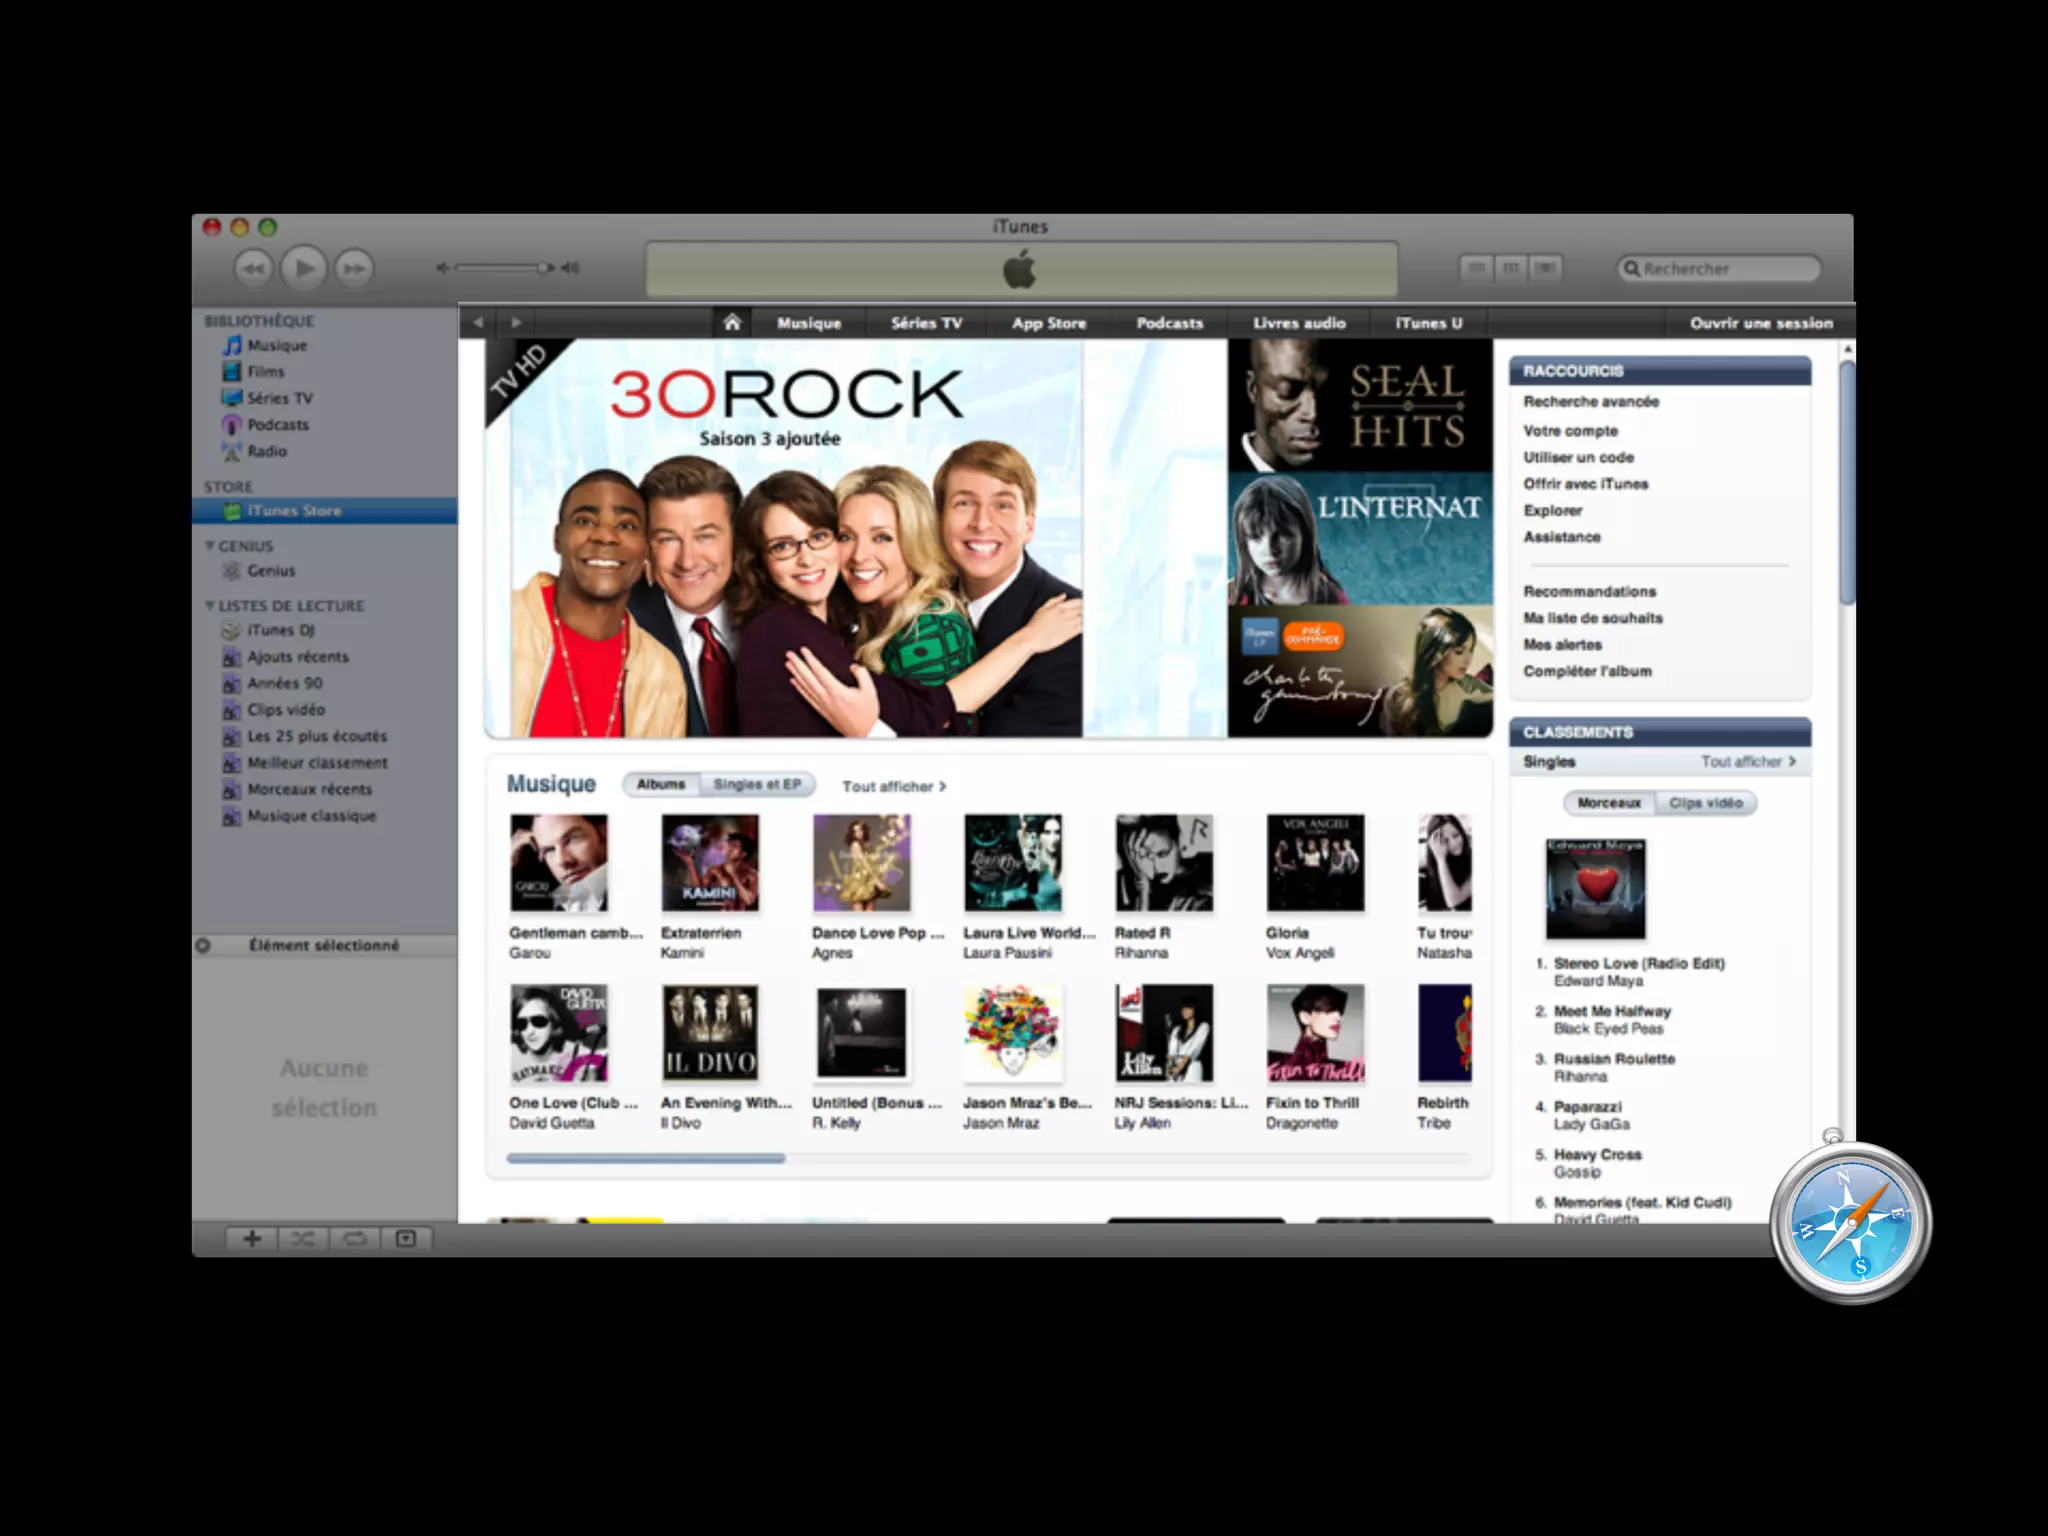This screenshot has width=2048, height=1536.
Task: Click the add playlist plus button
Action: 252,1239
